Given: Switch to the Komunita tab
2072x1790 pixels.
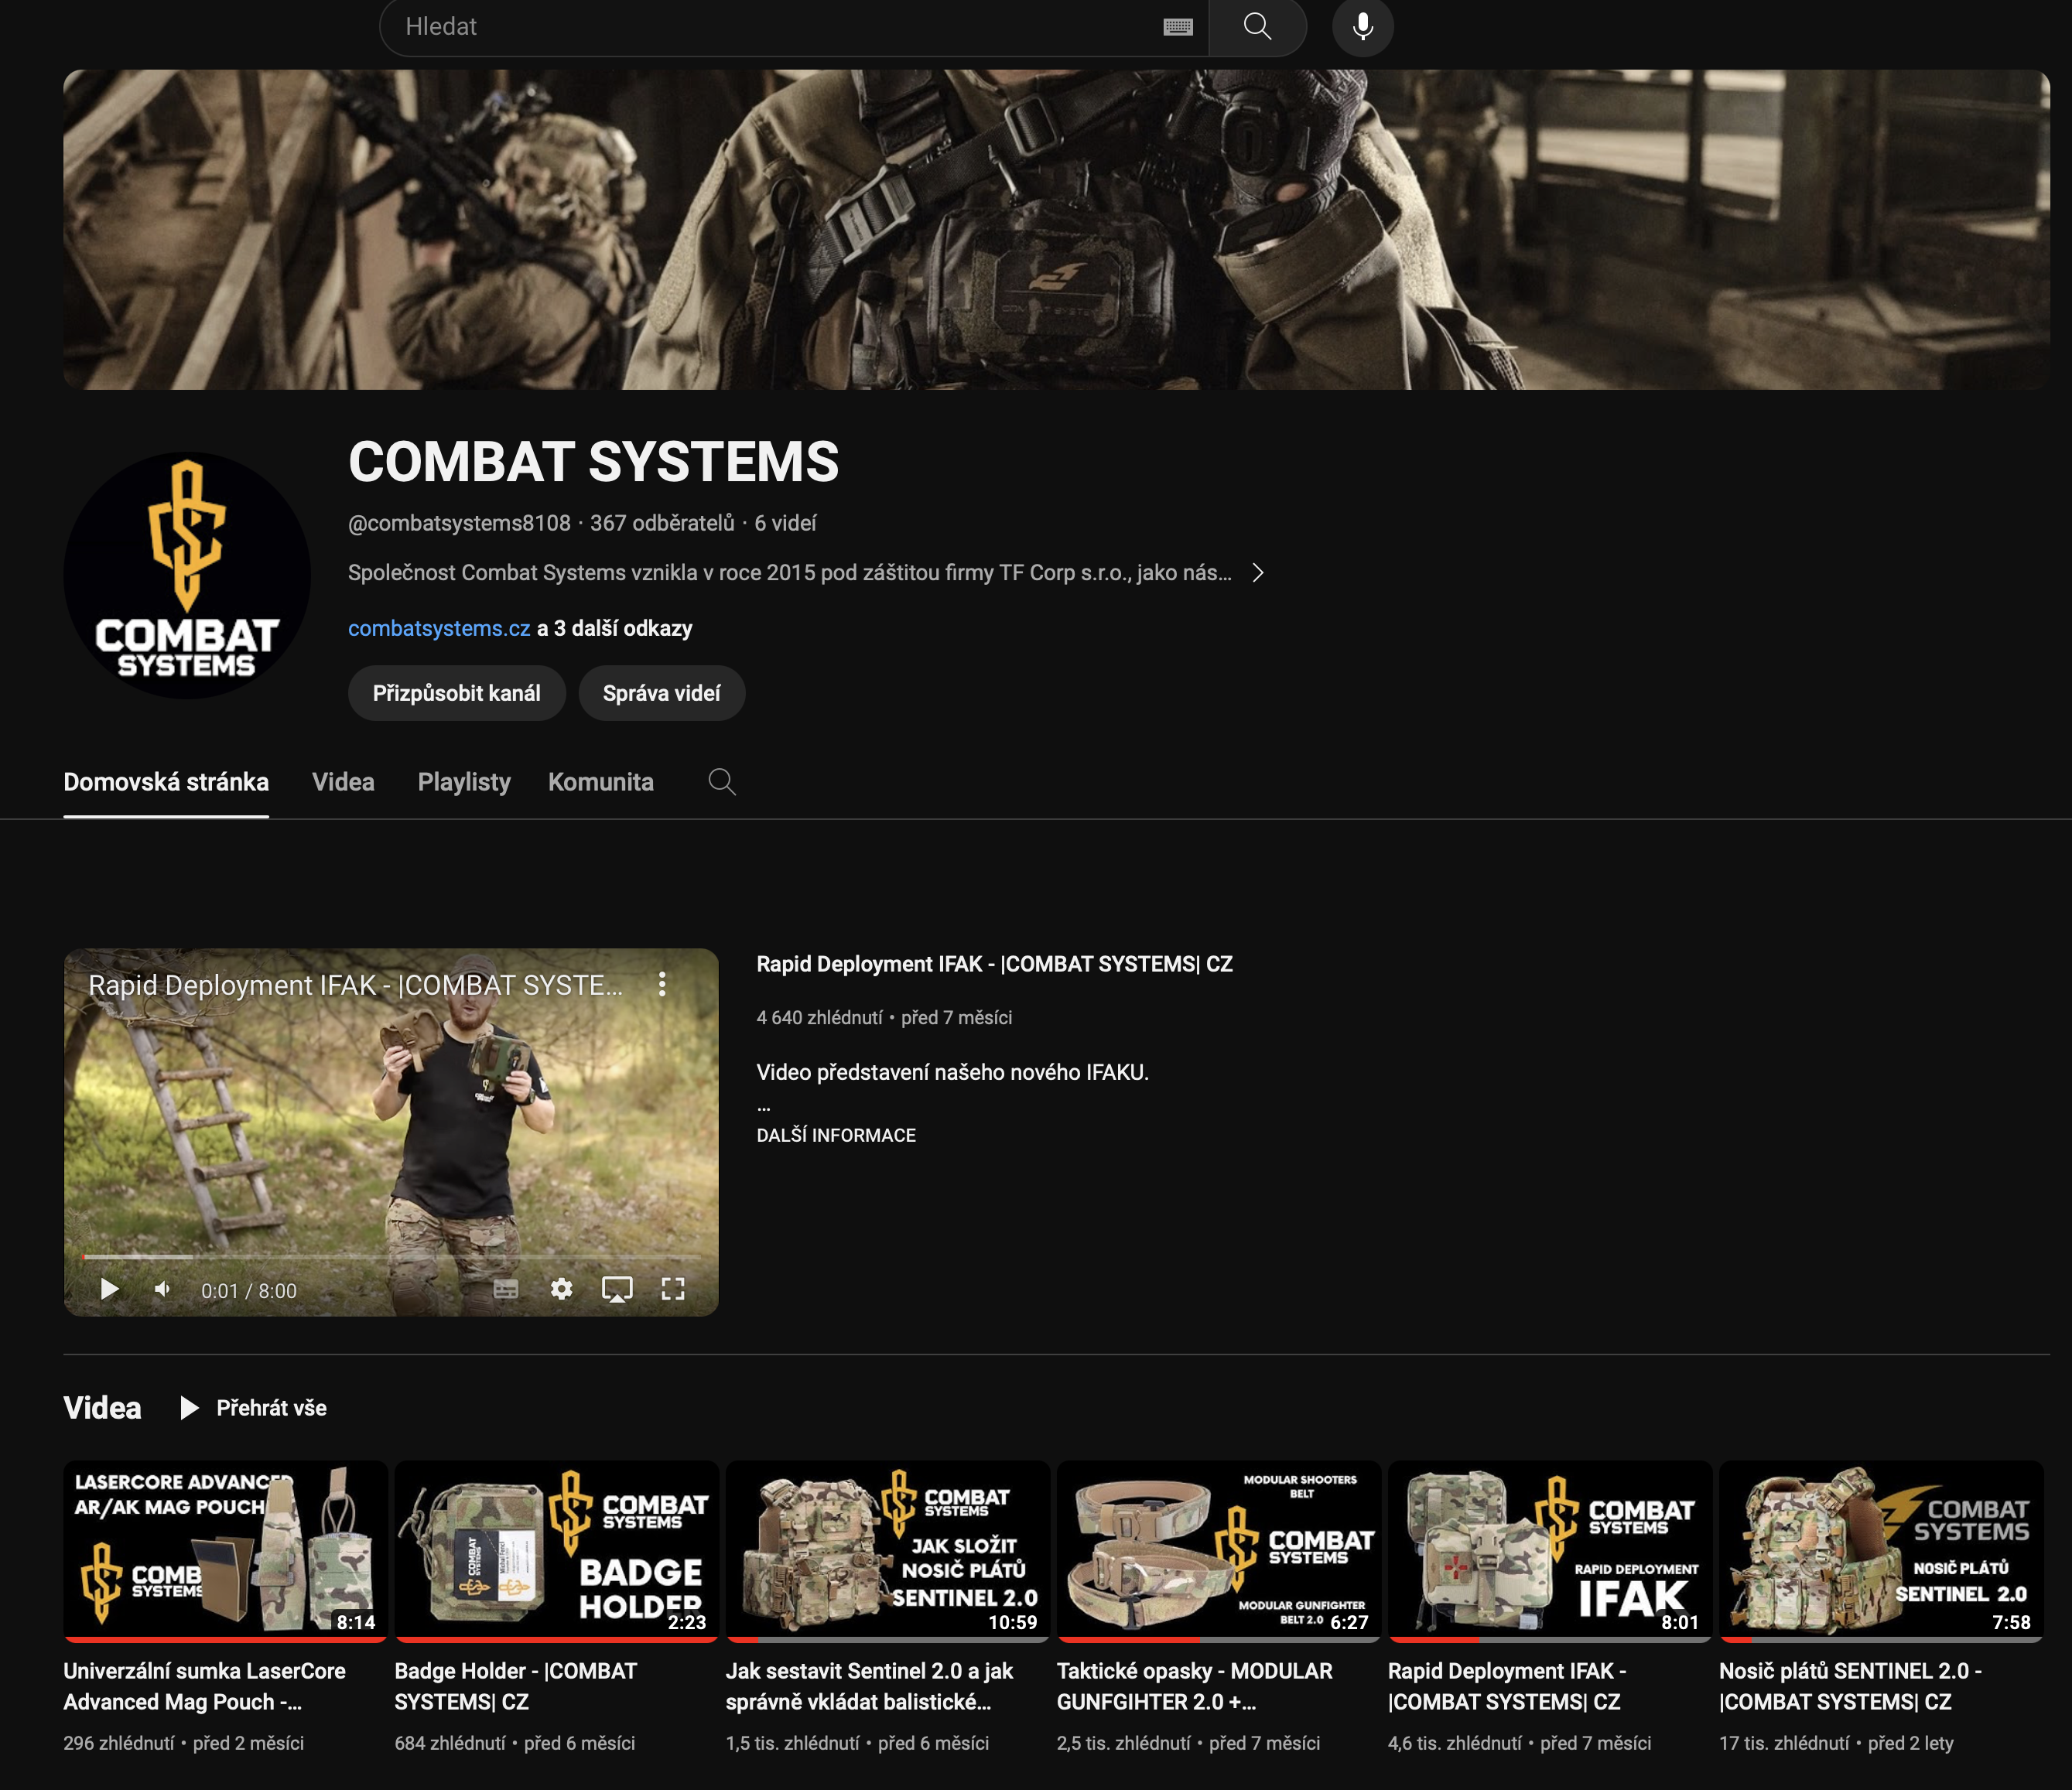Looking at the screenshot, I should [x=601, y=782].
